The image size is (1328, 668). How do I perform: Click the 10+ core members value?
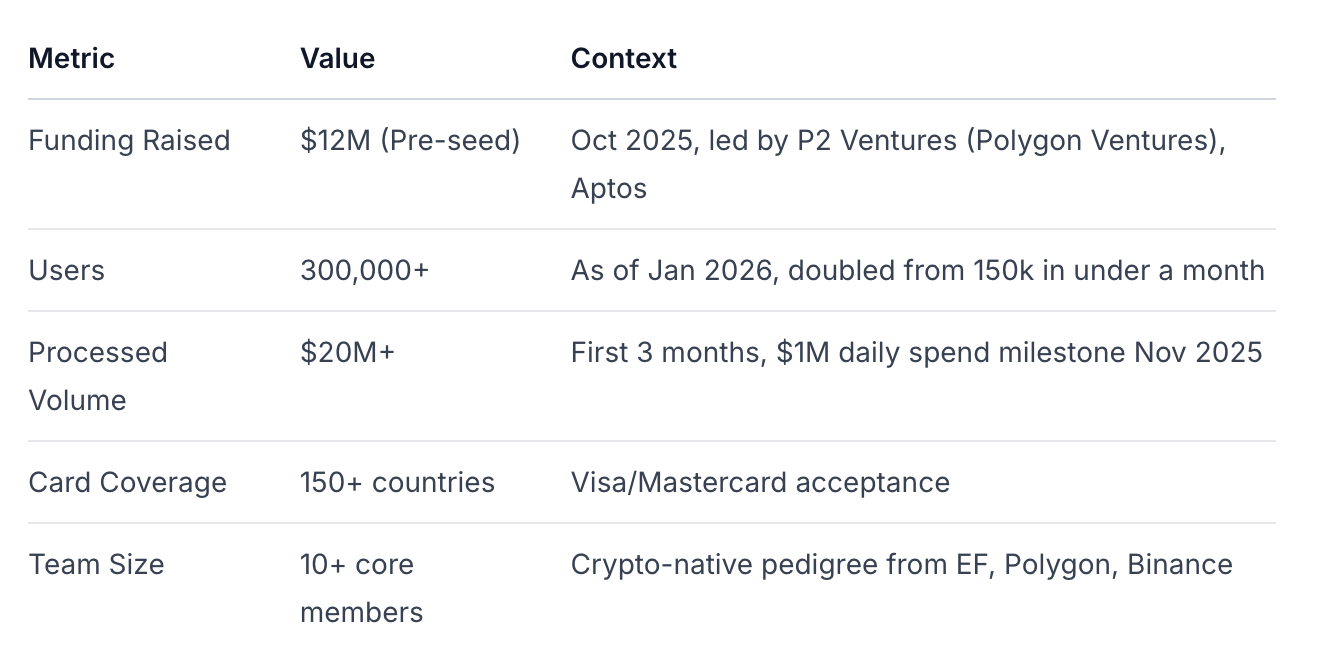point(360,588)
